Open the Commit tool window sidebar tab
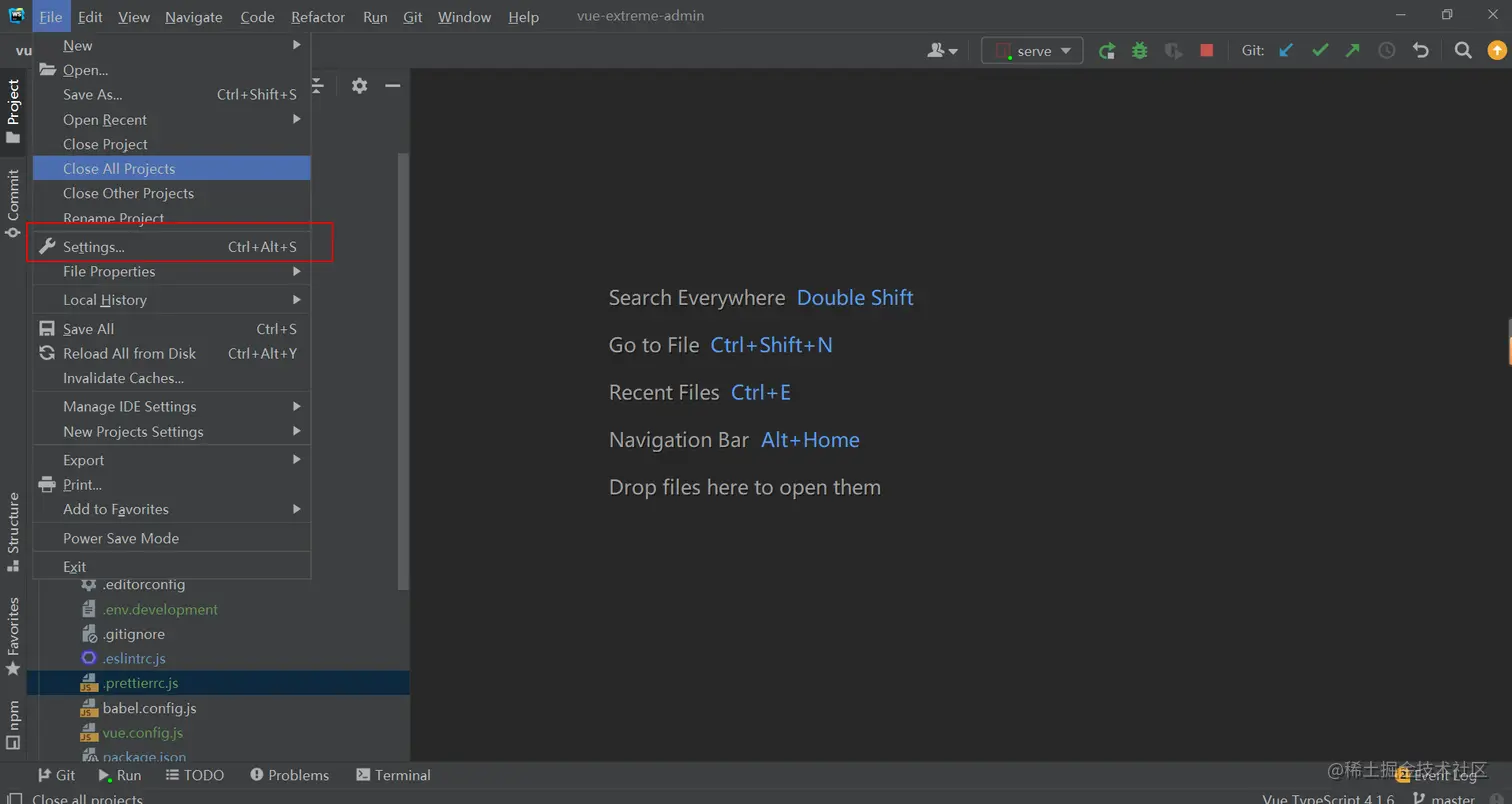Image resolution: width=1512 pixels, height=804 pixels. [x=13, y=203]
